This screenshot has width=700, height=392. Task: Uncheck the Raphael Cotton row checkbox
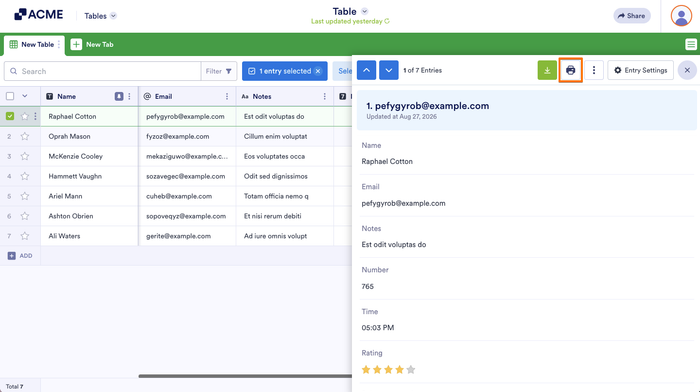click(x=10, y=116)
